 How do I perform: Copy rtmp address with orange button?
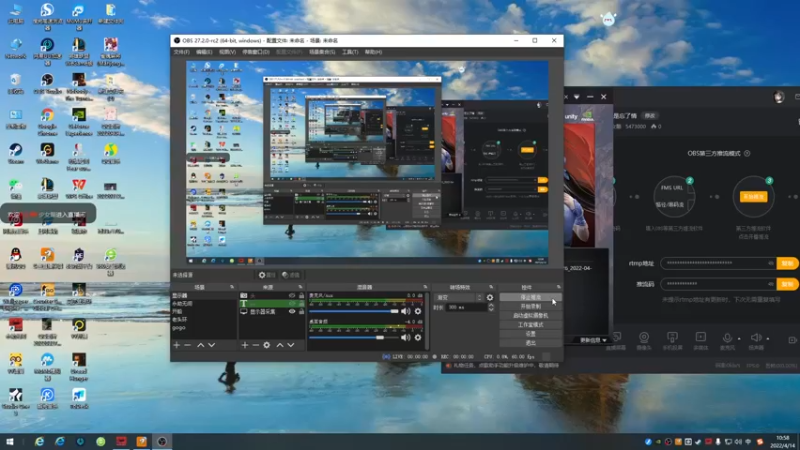tap(787, 263)
